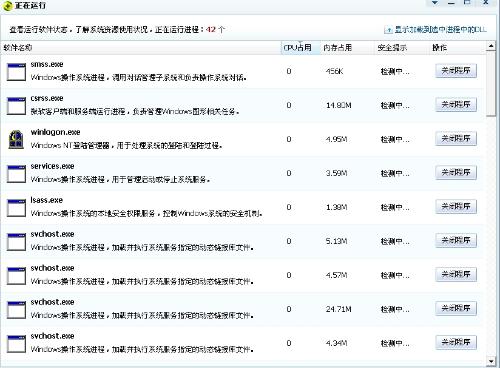
Task: Open the show loaded DLL link
Action: pyautogui.click(x=440, y=30)
